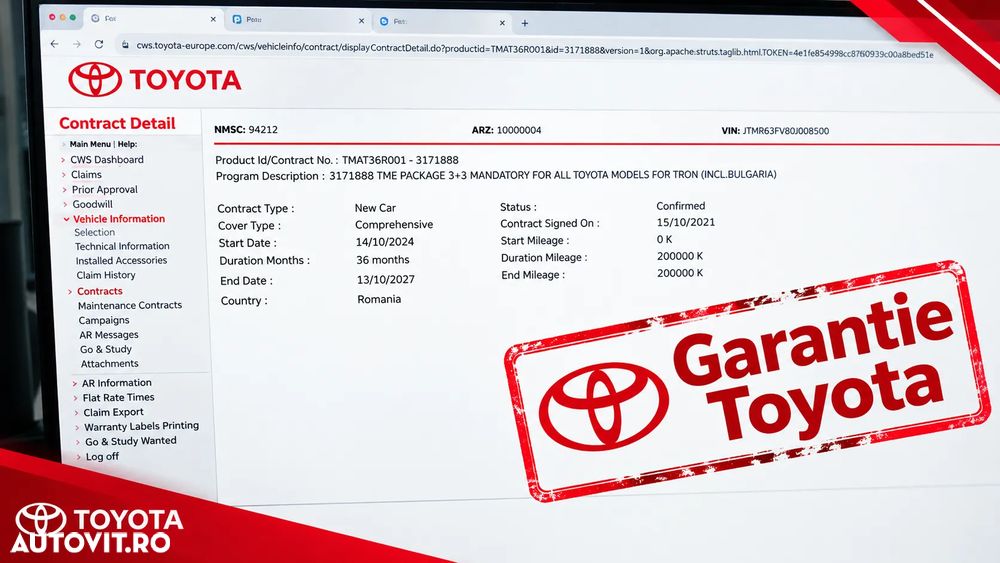Close the first browser tab

pos(213,19)
